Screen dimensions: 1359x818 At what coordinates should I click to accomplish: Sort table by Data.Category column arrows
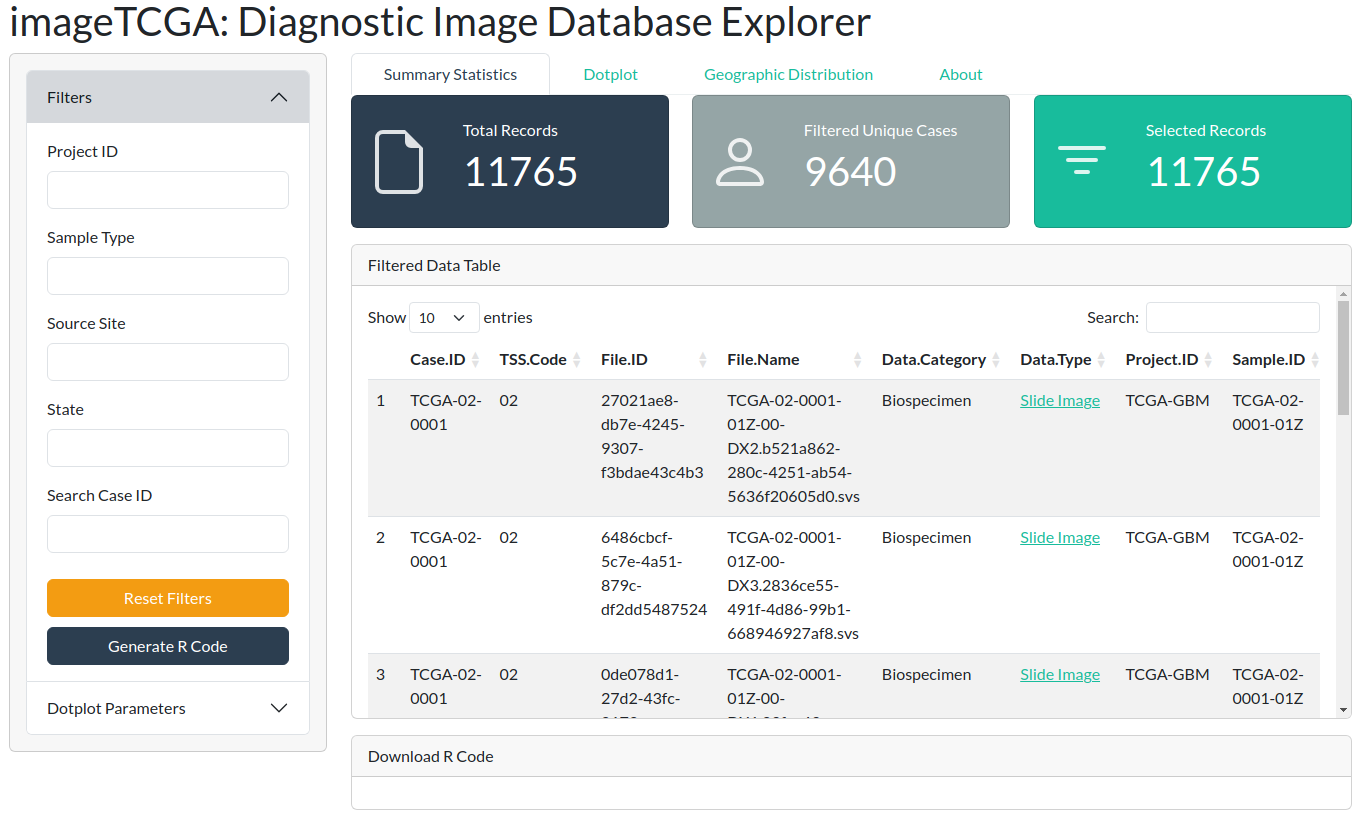[x=996, y=360]
